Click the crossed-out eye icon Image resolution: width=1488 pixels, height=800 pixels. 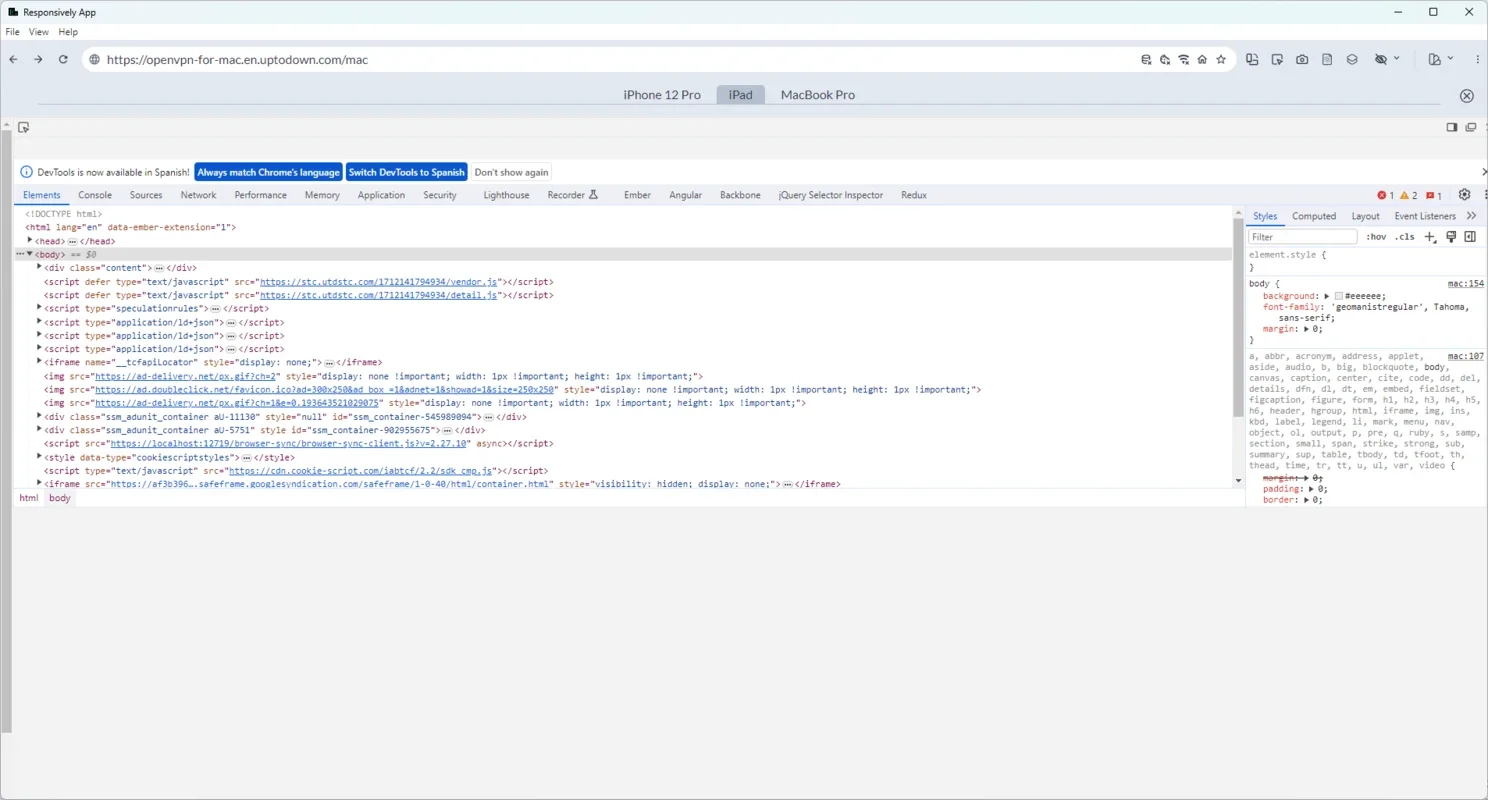click(x=1381, y=60)
